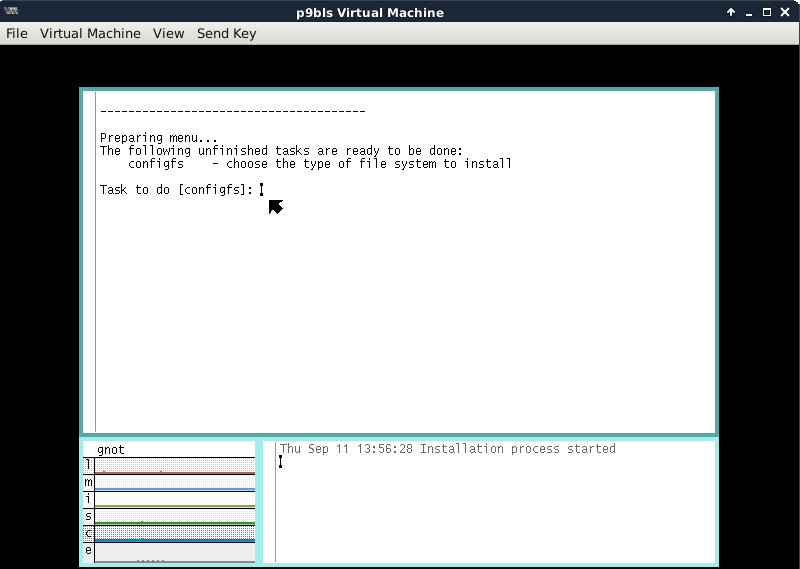Open the File menu
Image resolution: width=800 pixels, height=569 pixels.
[x=16, y=33]
